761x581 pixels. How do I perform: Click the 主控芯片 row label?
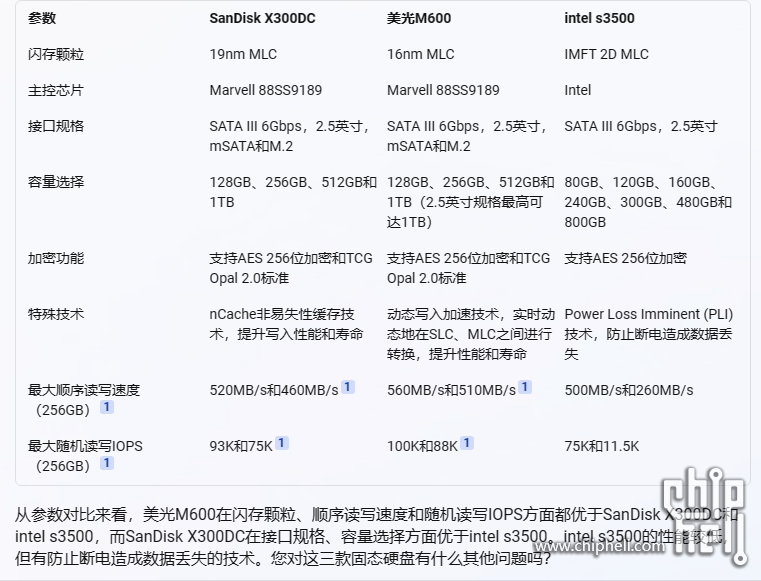[56, 90]
